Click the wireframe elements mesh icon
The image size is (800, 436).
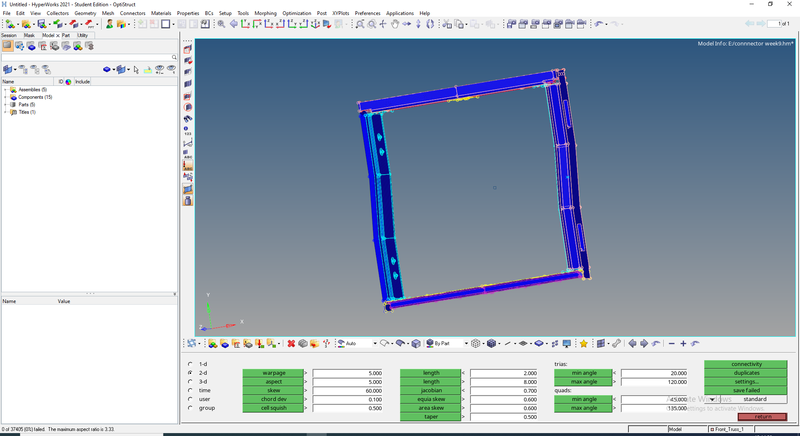476,344
